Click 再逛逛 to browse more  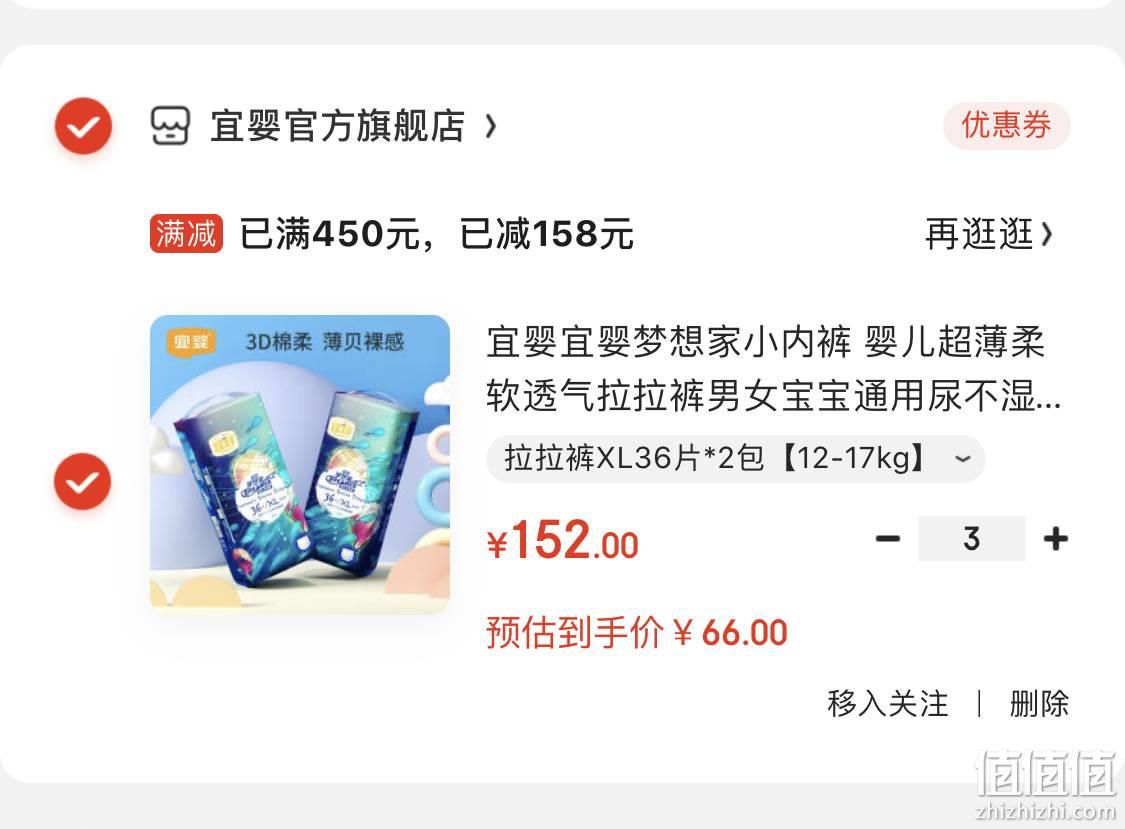tap(979, 235)
